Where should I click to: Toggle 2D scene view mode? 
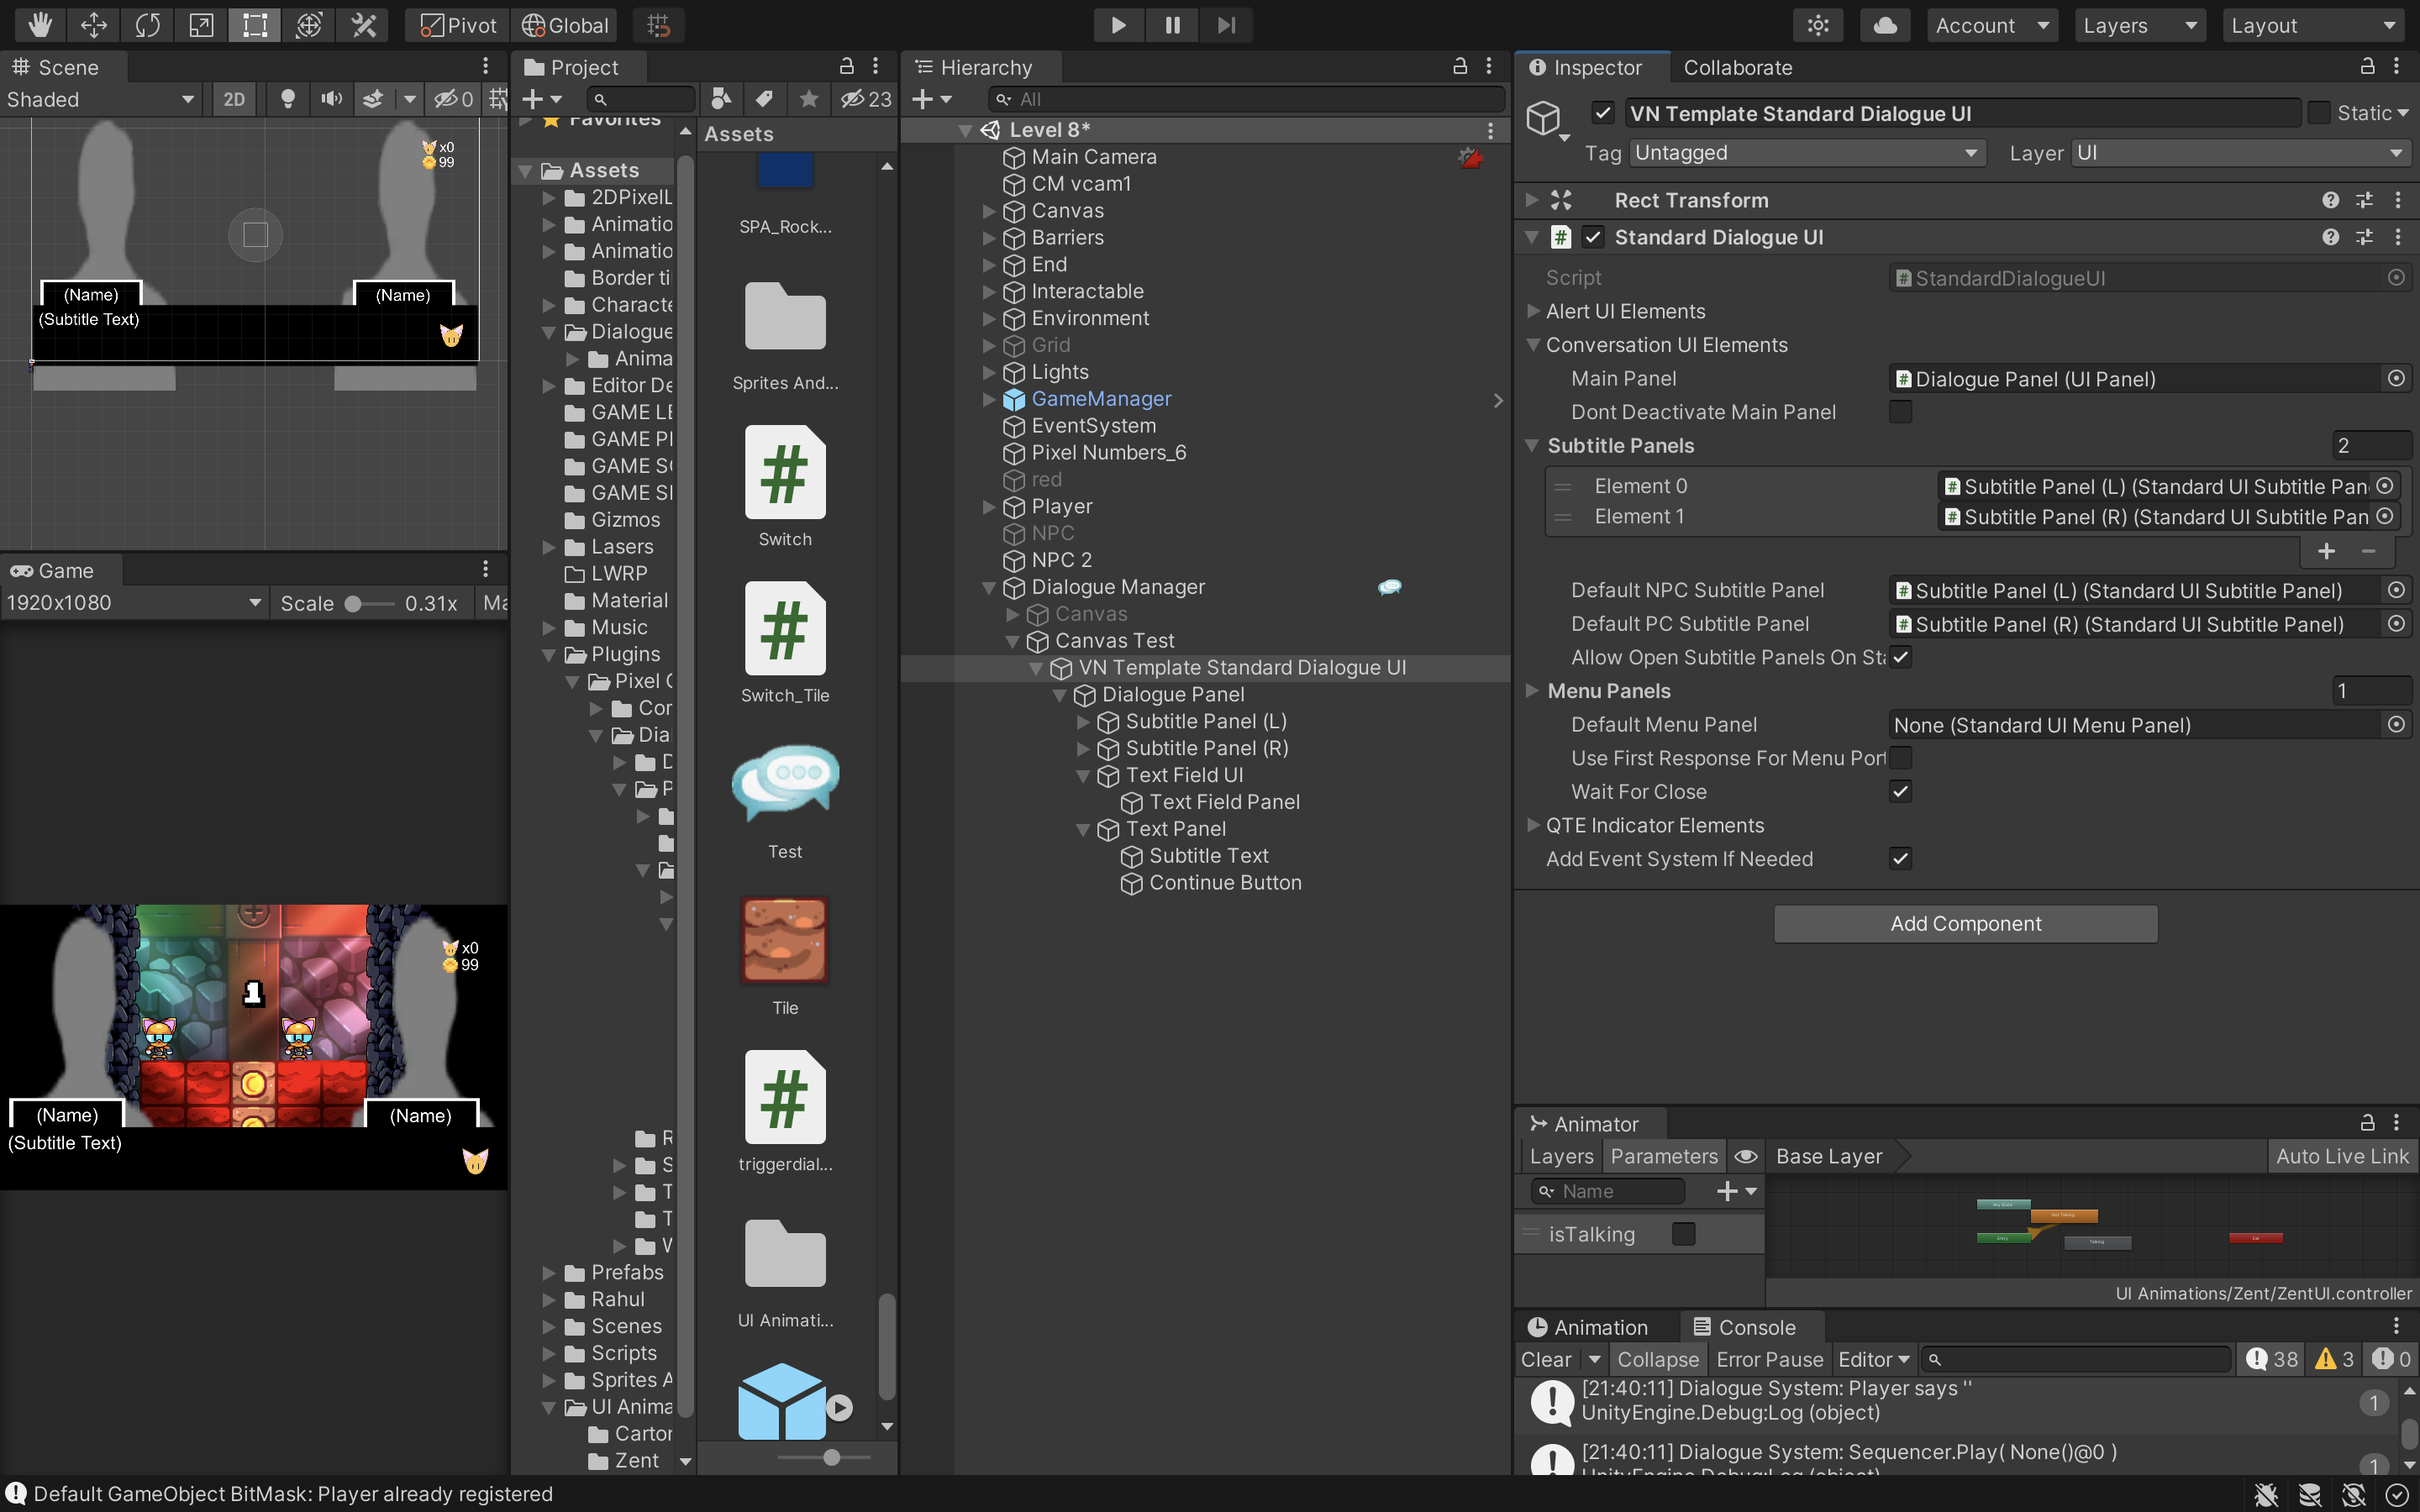click(x=234, y=99)
